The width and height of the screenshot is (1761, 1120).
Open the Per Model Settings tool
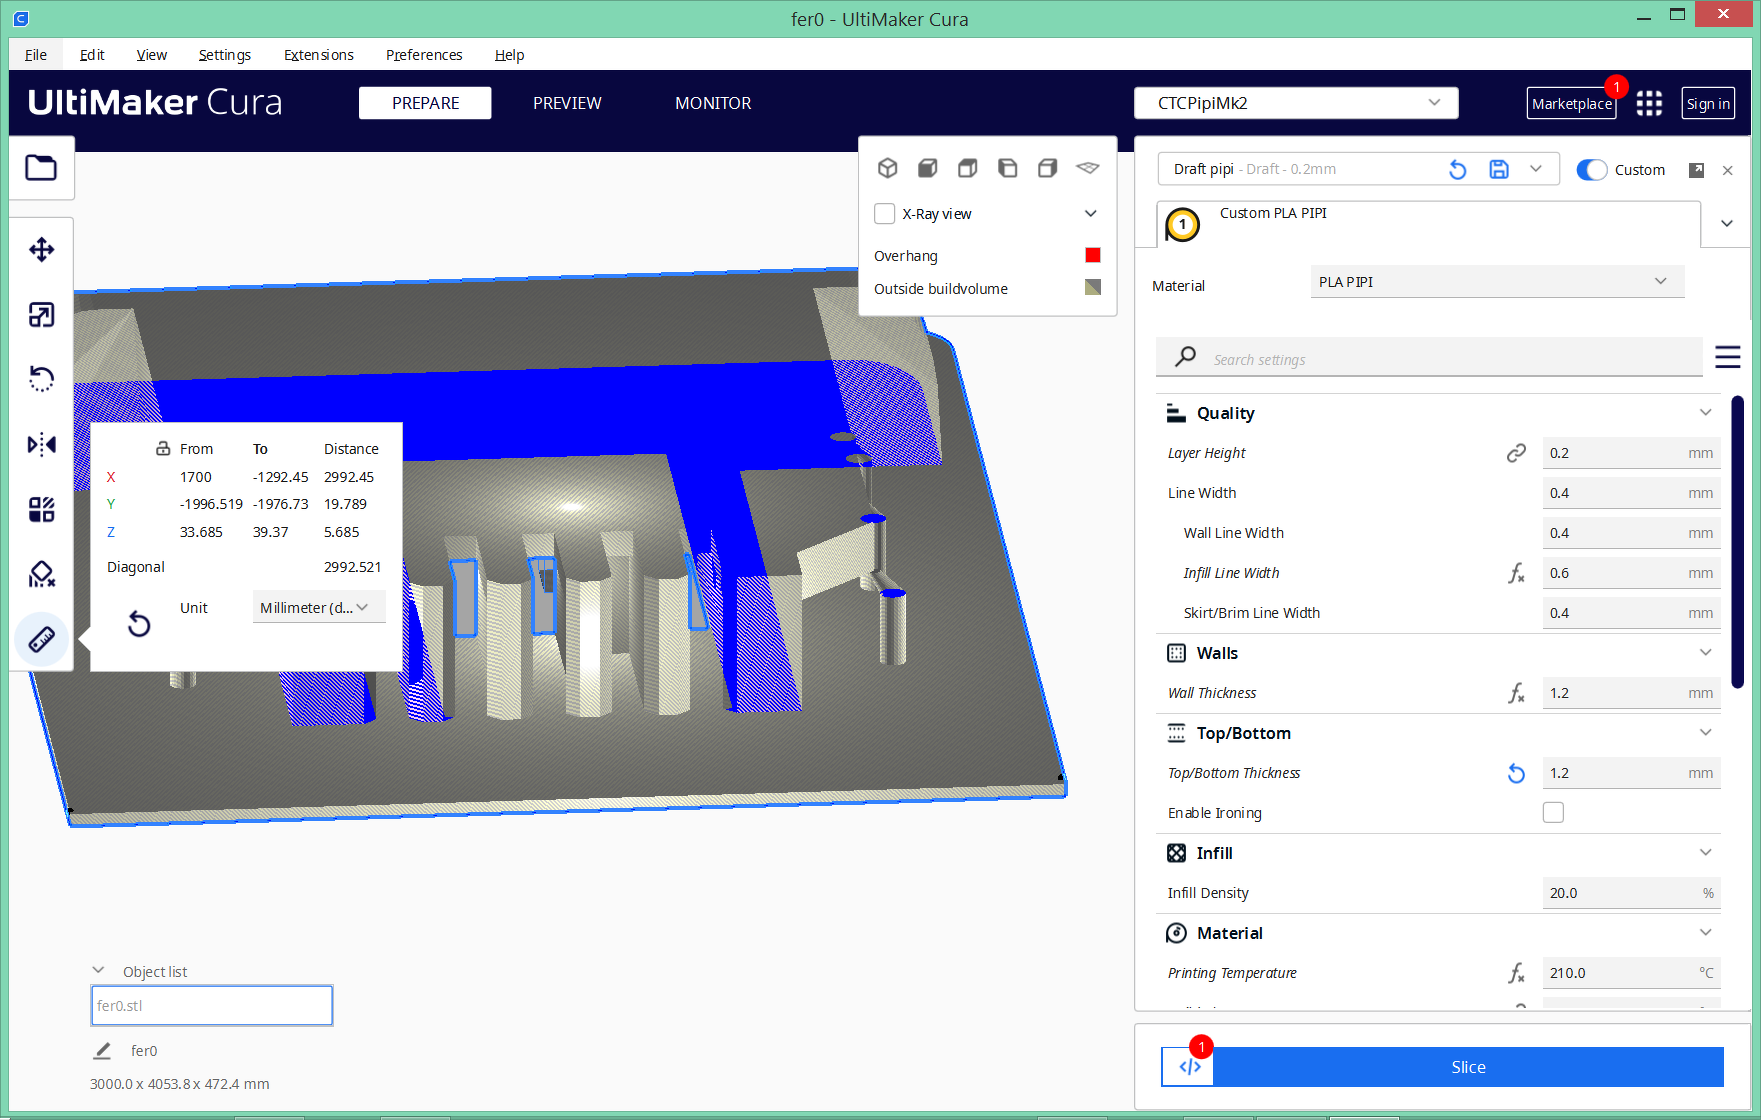coord(41,509)
